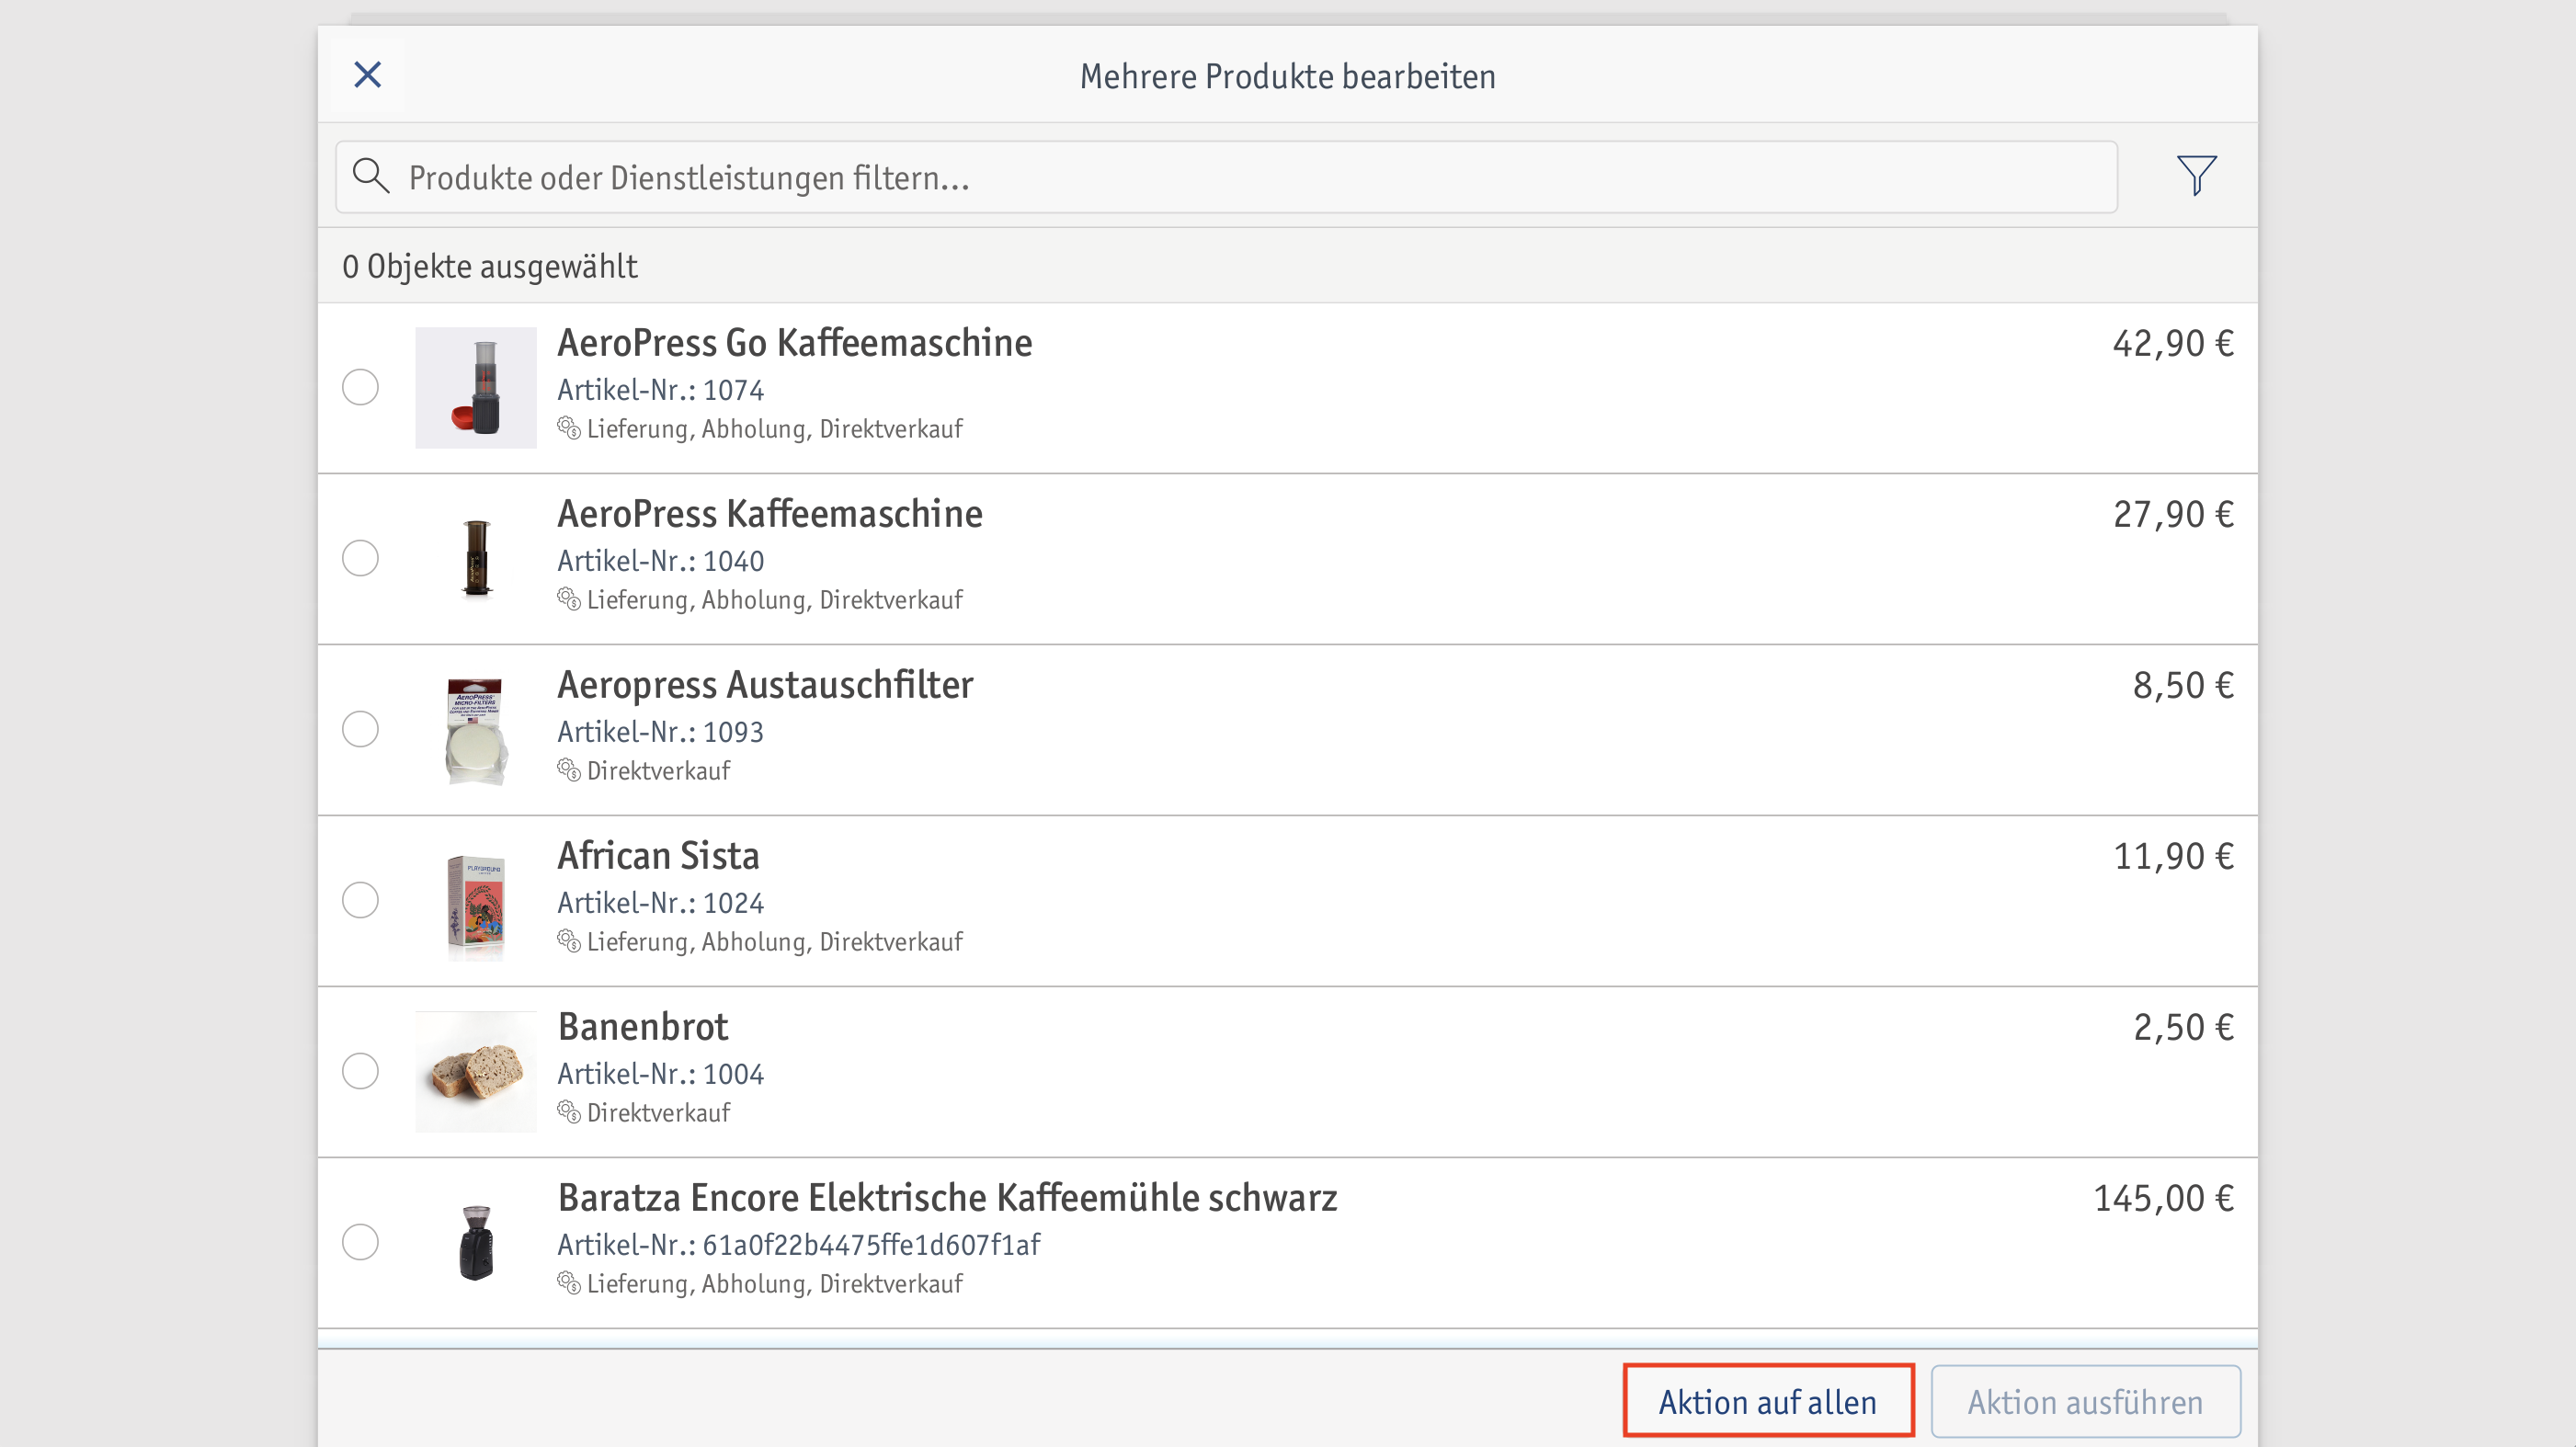The image size is (2576, 1447).
Task: Click Artikel-Nr.: 1024 text
Action: point(661,903)
